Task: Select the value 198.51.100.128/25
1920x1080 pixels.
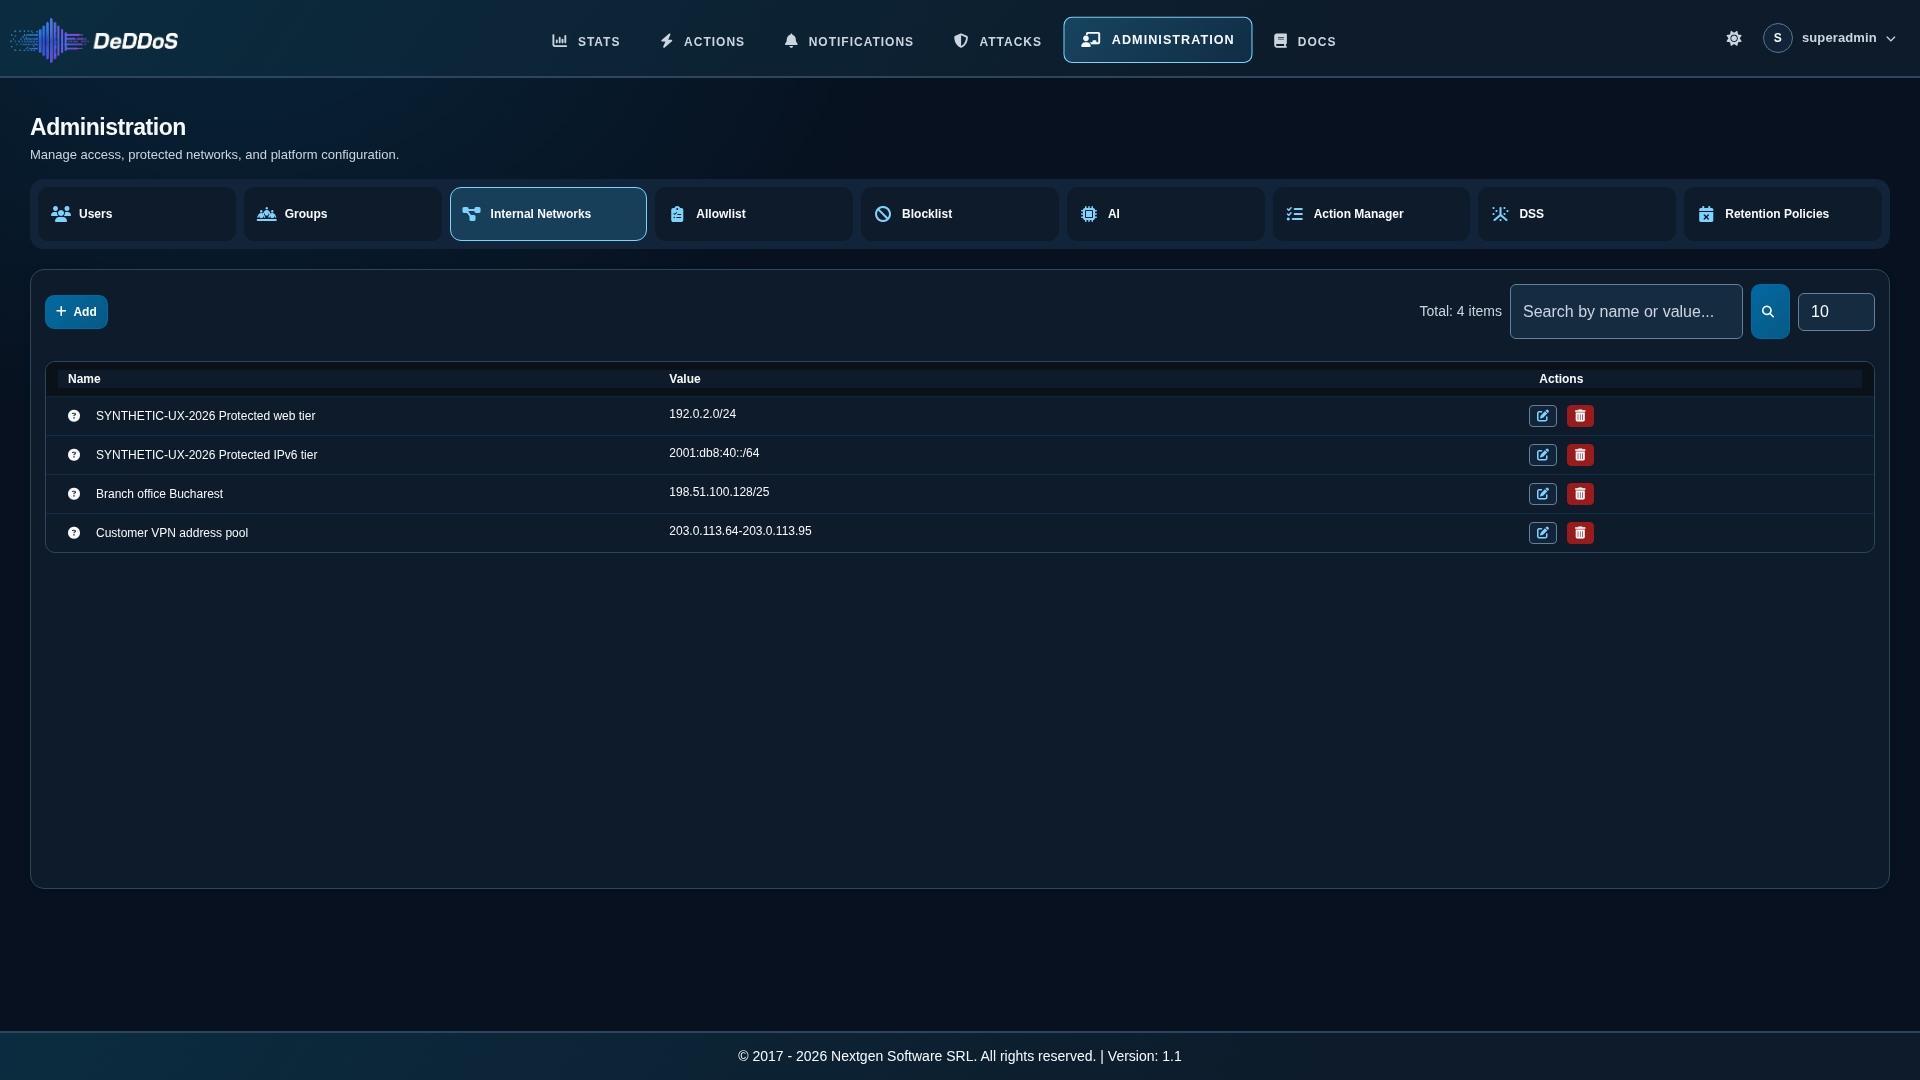Action: [x=719, y=492]
